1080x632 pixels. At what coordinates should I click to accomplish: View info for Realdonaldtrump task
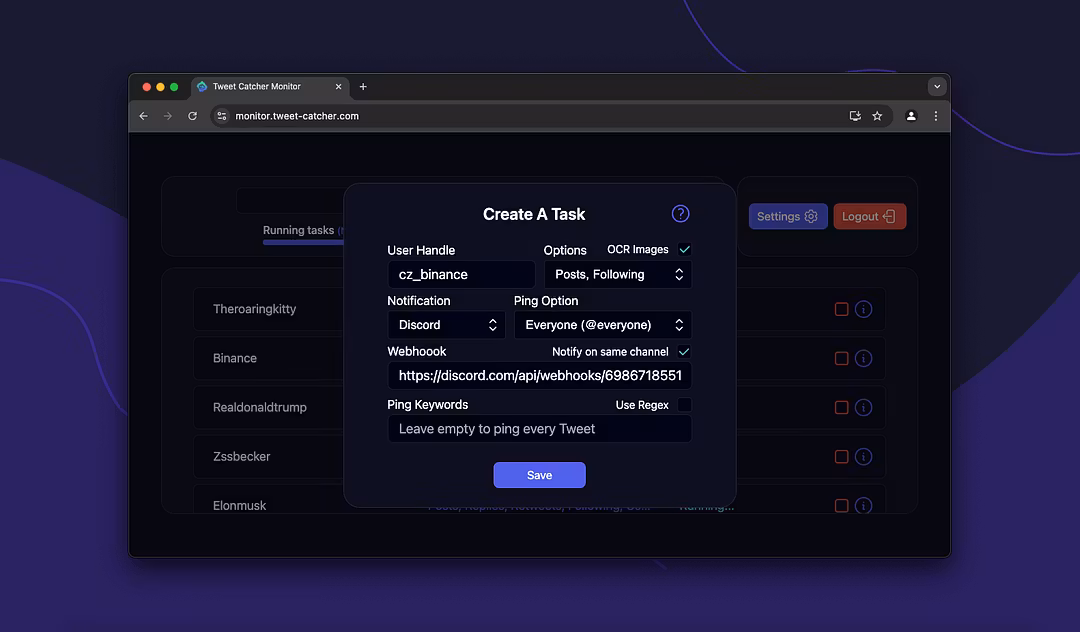[x=863, y=408]
